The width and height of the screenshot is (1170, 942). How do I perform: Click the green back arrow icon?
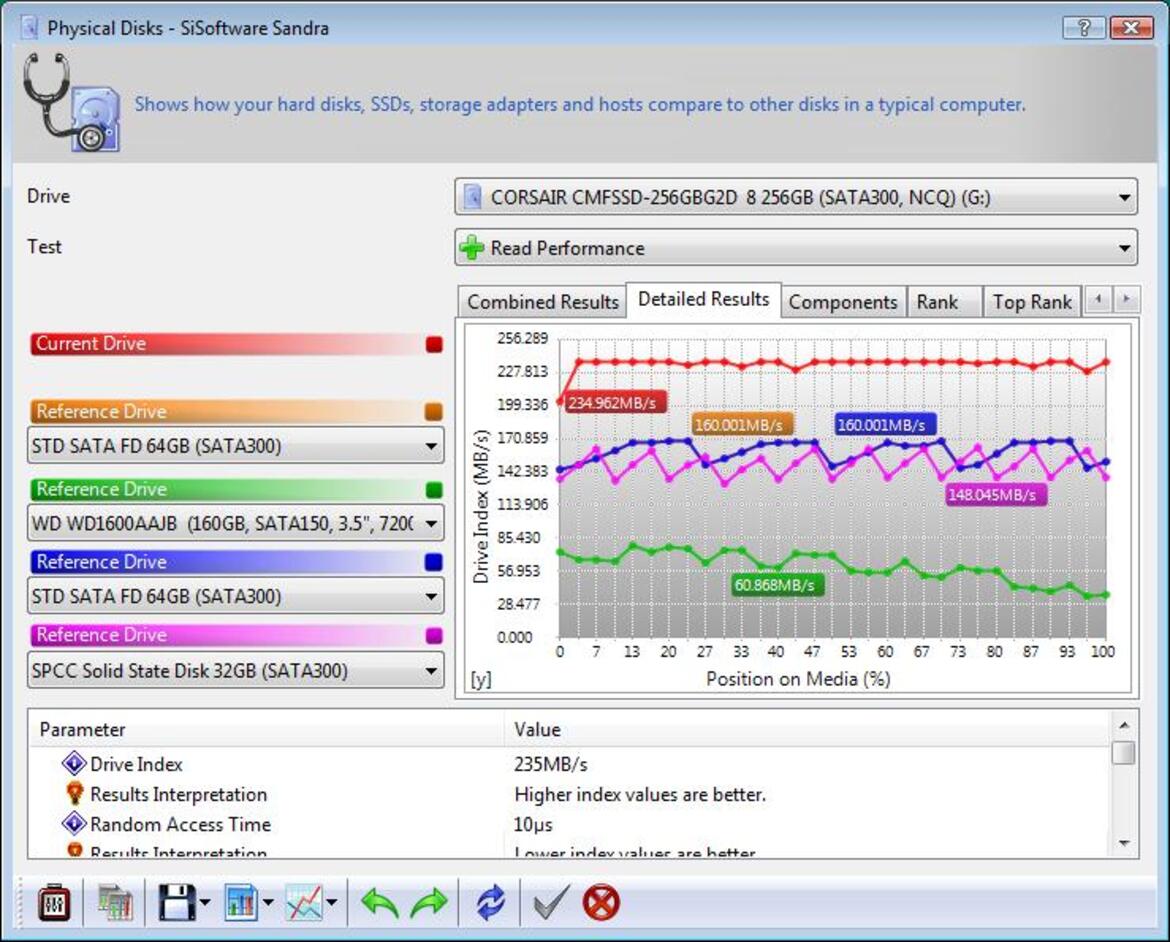point(380,903)
